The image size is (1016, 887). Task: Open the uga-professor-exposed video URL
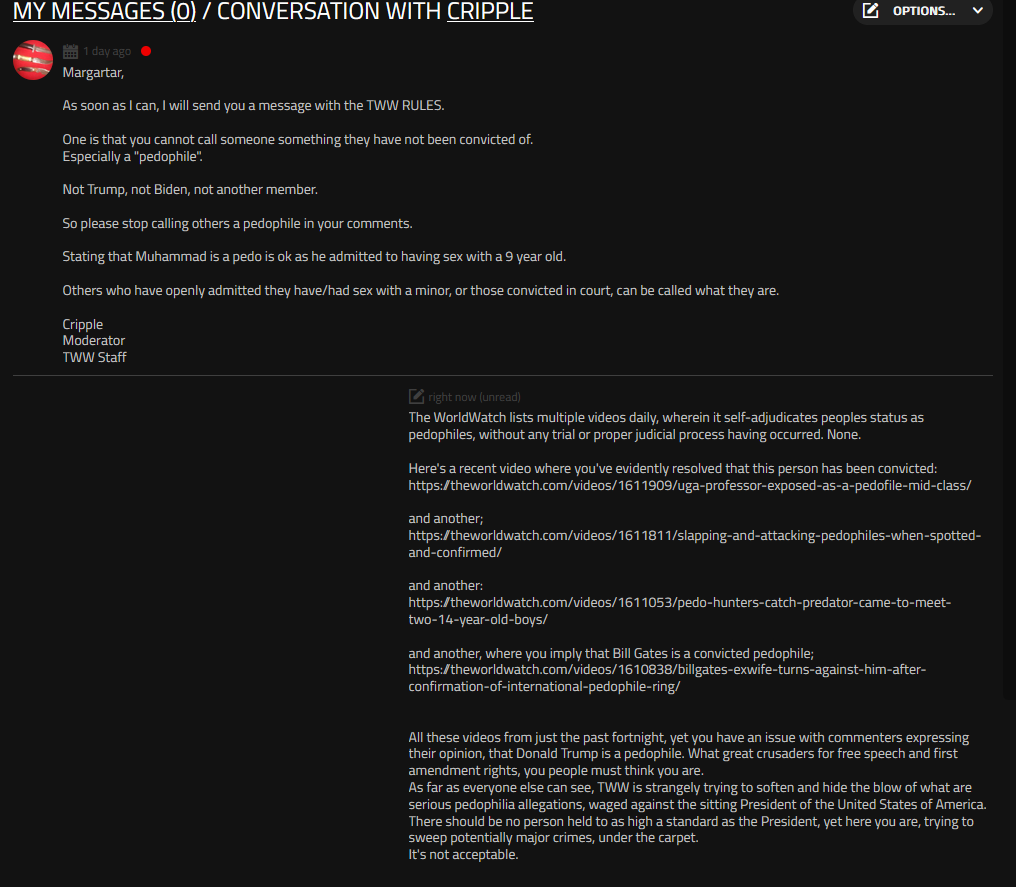[689, 485]
